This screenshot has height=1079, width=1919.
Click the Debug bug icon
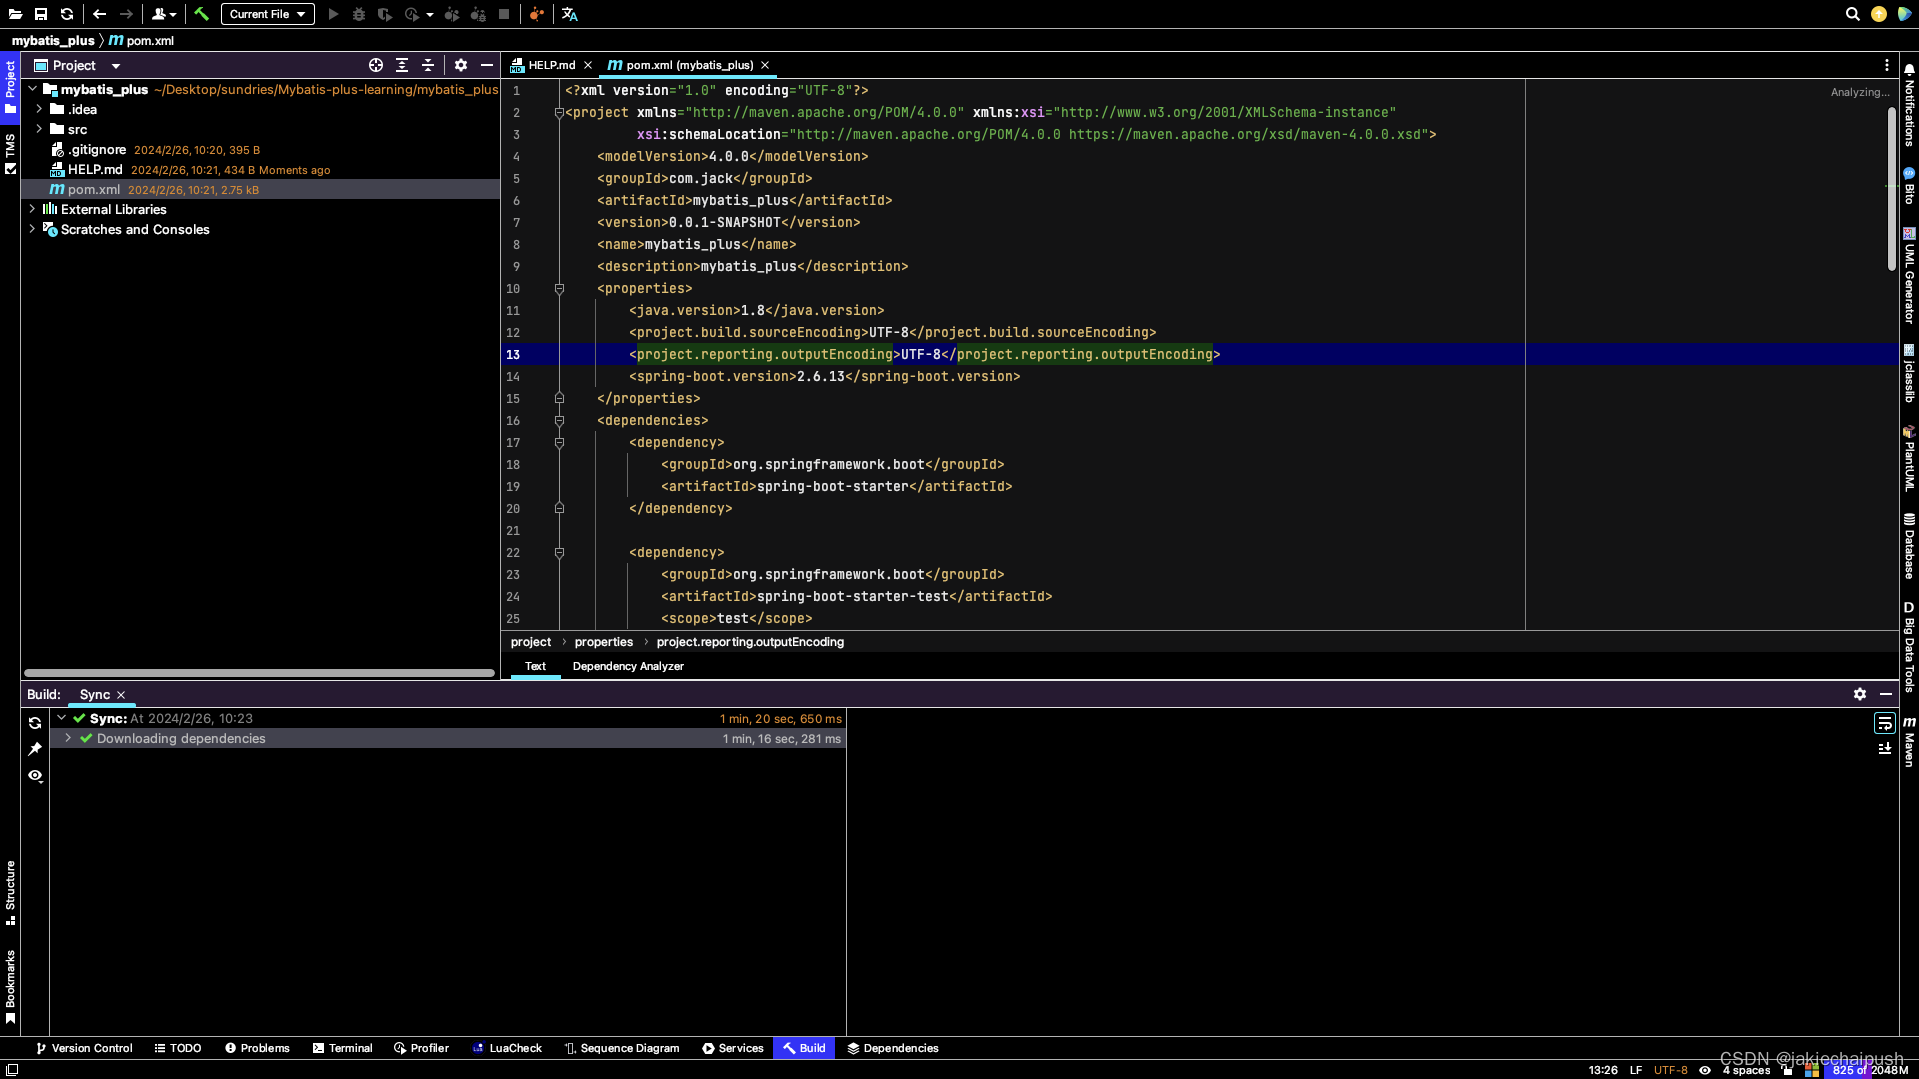(358, 14)
